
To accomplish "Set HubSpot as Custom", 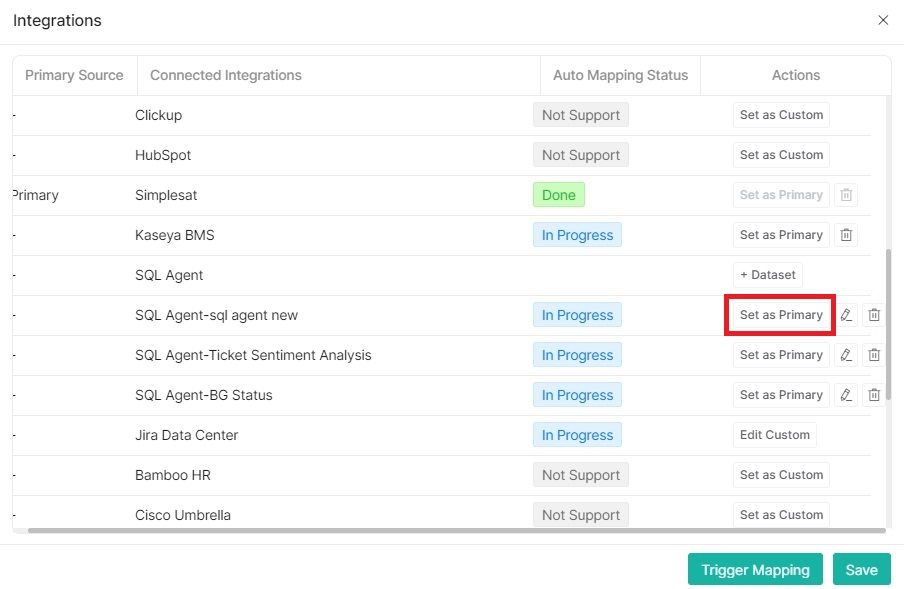I will [780, 154].
